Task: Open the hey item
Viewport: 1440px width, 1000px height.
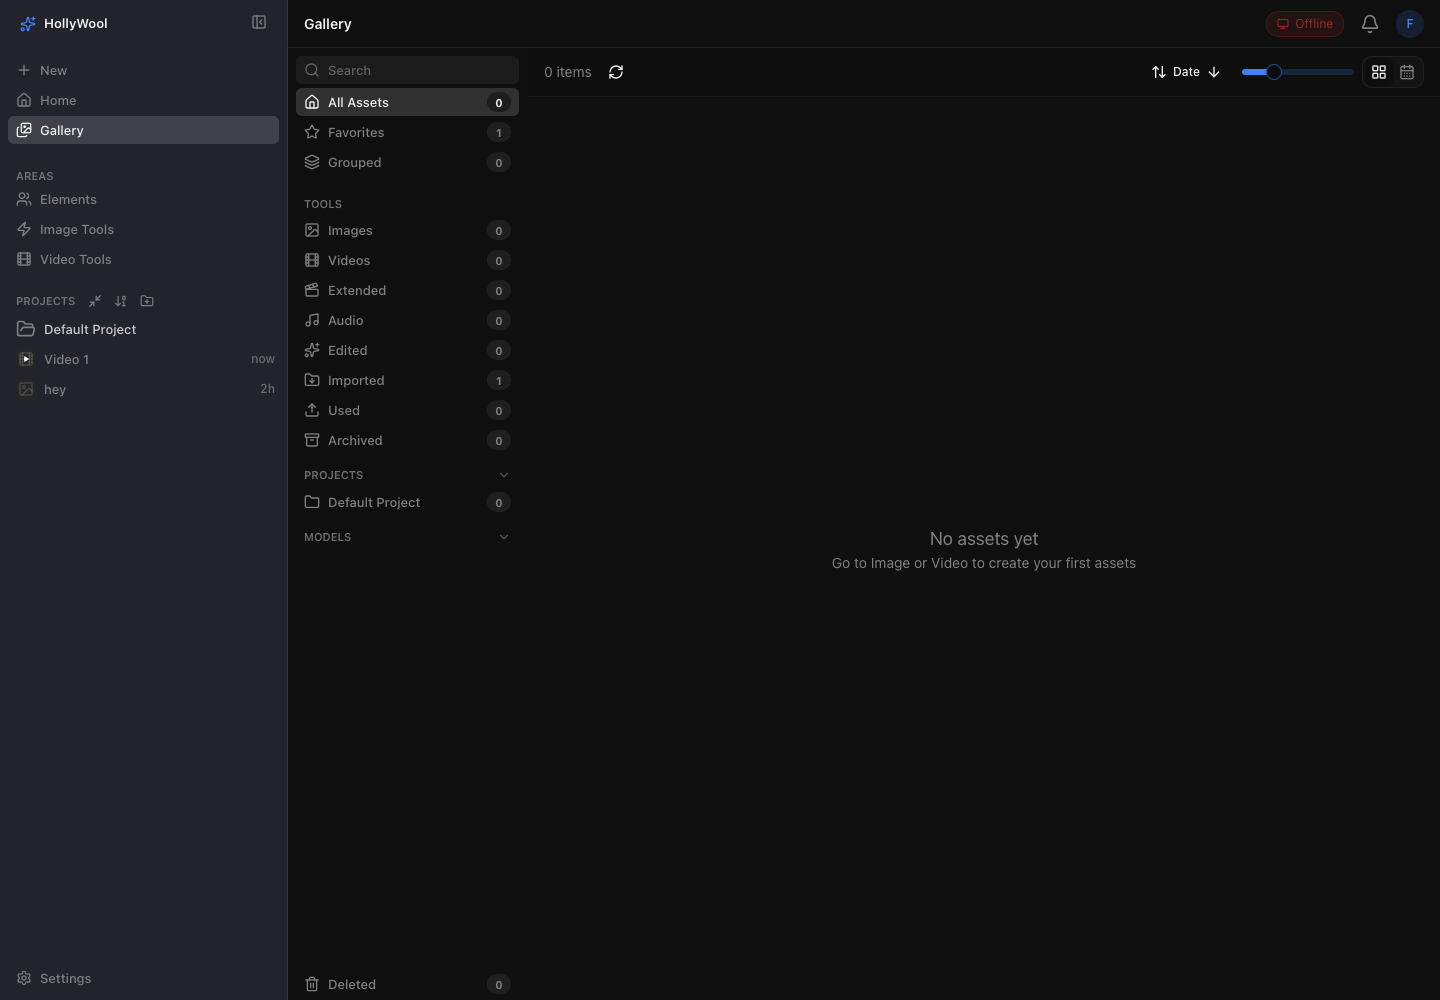Action: 143,389
